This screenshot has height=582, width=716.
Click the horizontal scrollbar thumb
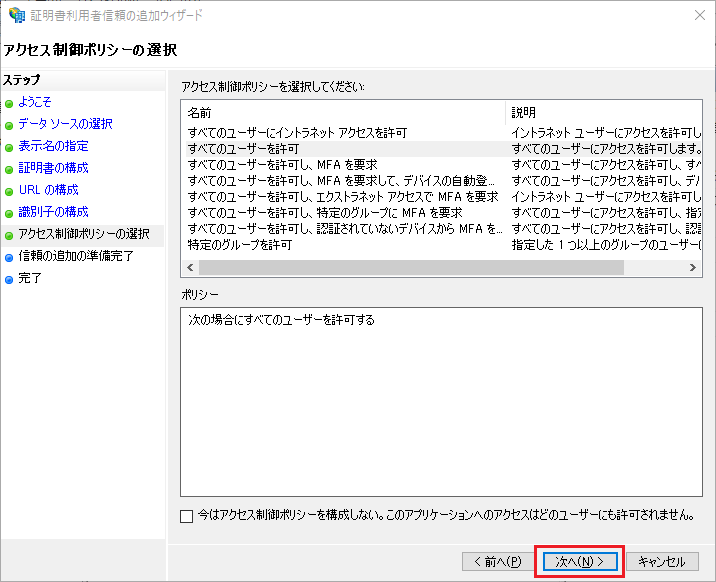(x=411, y=267)
